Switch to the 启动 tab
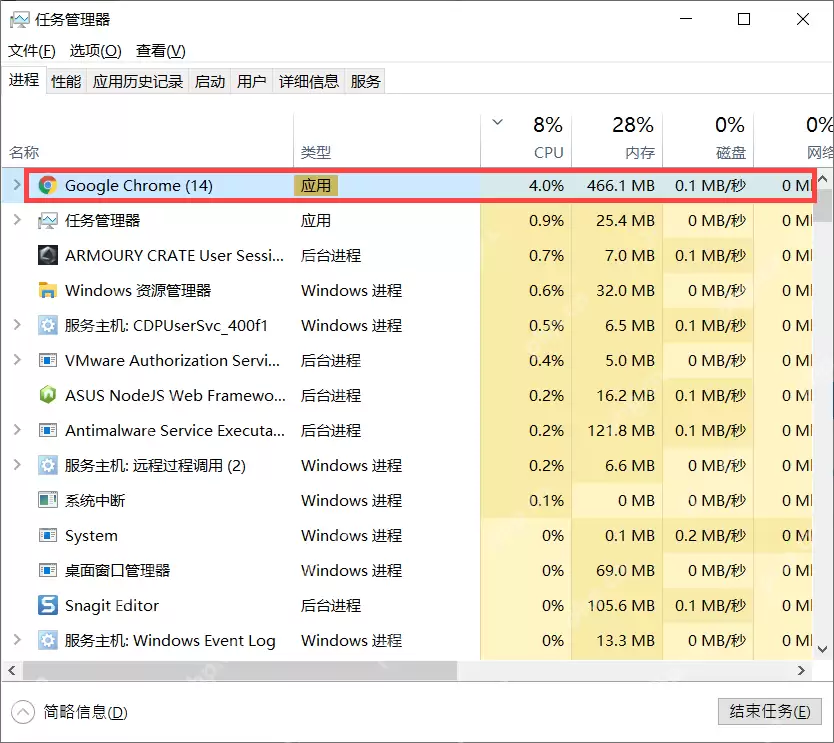 pos(210,81)
